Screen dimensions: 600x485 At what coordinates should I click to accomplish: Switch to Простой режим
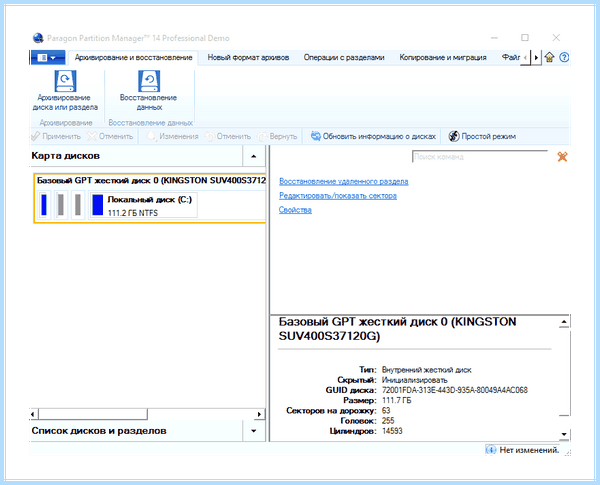point(482,136)
